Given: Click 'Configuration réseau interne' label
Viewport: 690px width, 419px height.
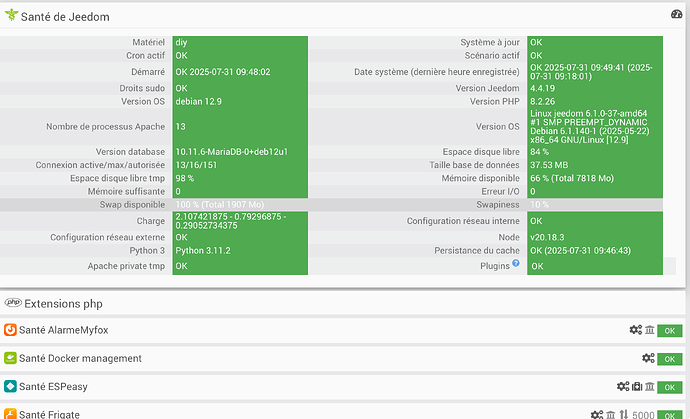Looking at the screenshot, I should click(x=463, y=221).
